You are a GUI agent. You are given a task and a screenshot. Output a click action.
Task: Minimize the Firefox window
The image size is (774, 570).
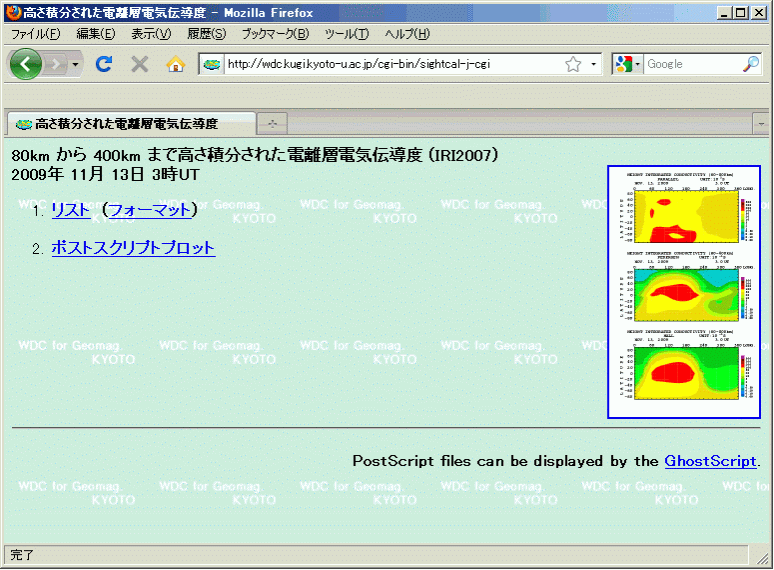[724, 13]
